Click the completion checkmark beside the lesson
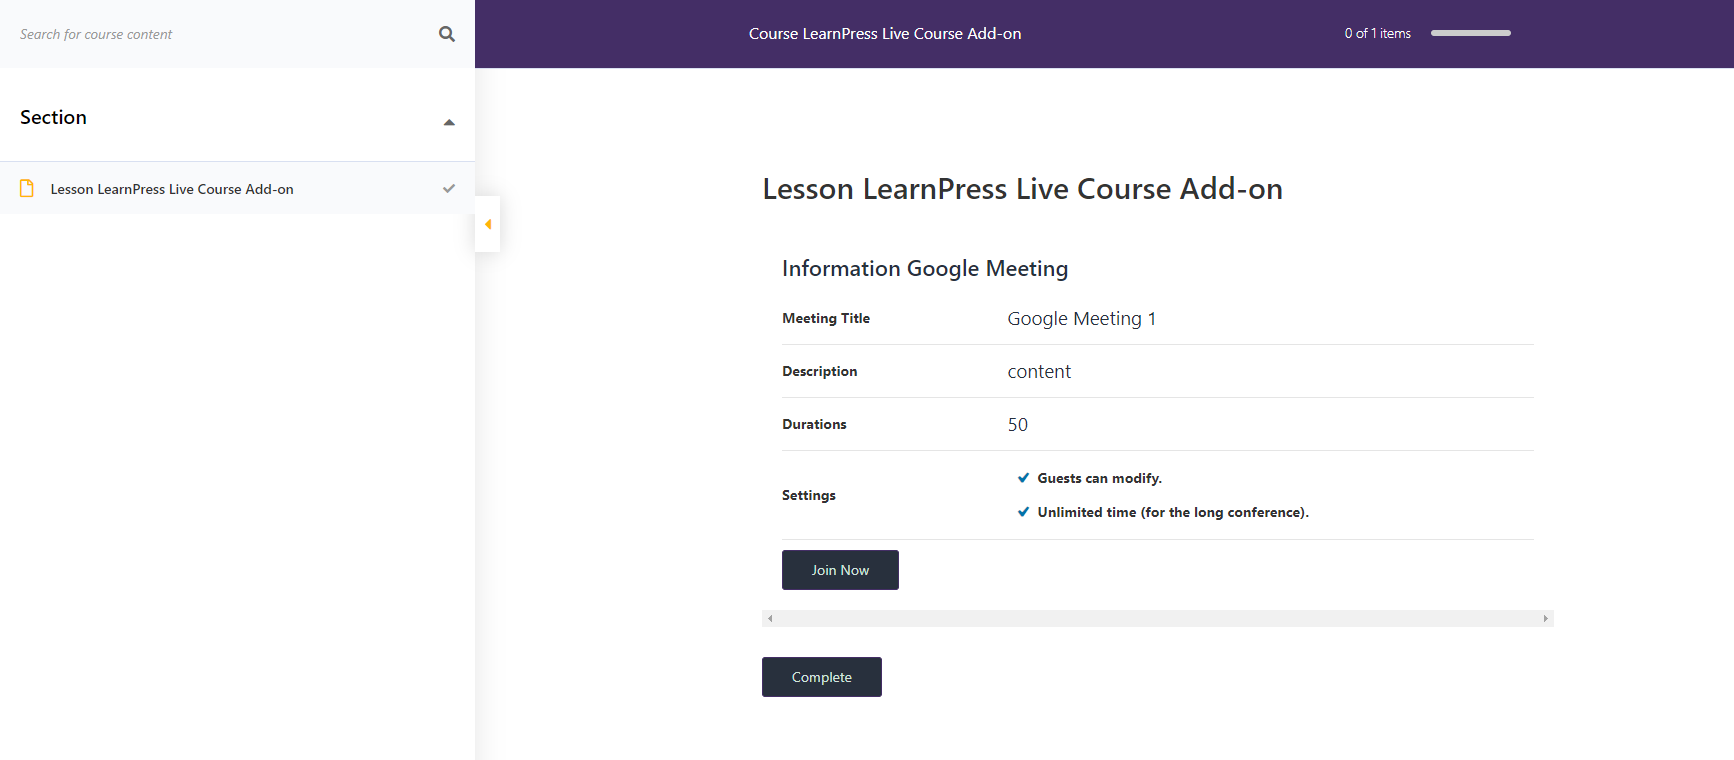Viewport: 1734px width, 760px height. (449, 188)
